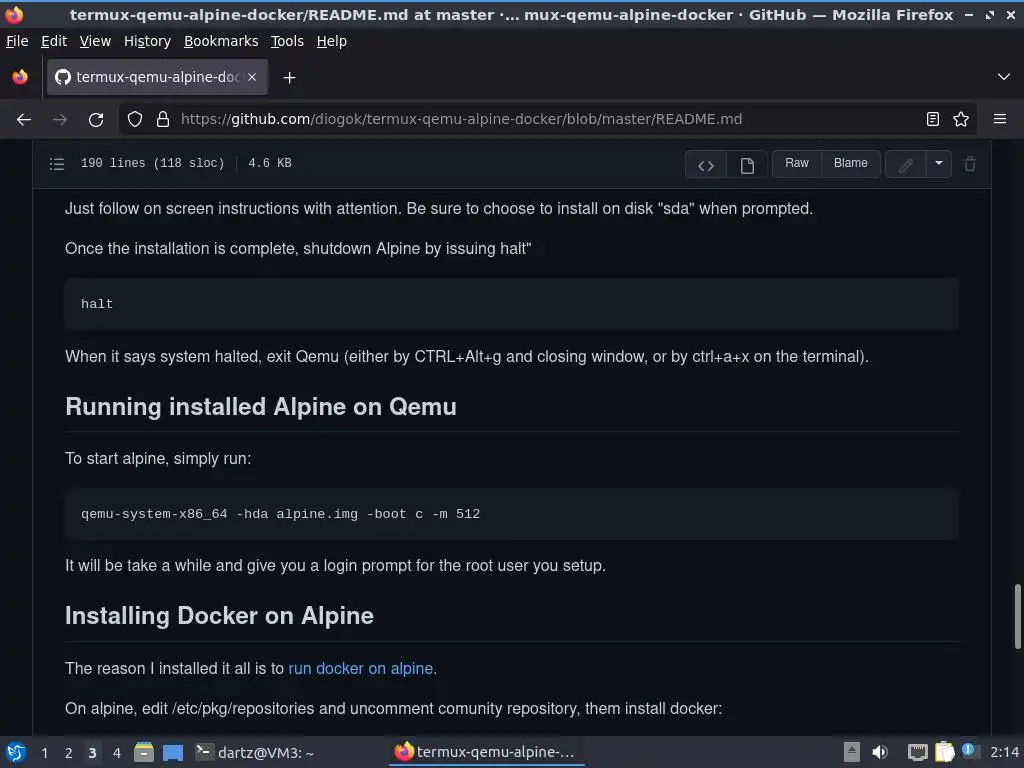Click the qemu-system-x86_64 command code block
Screen dimensions: 1024x768
tap(511, 514)
